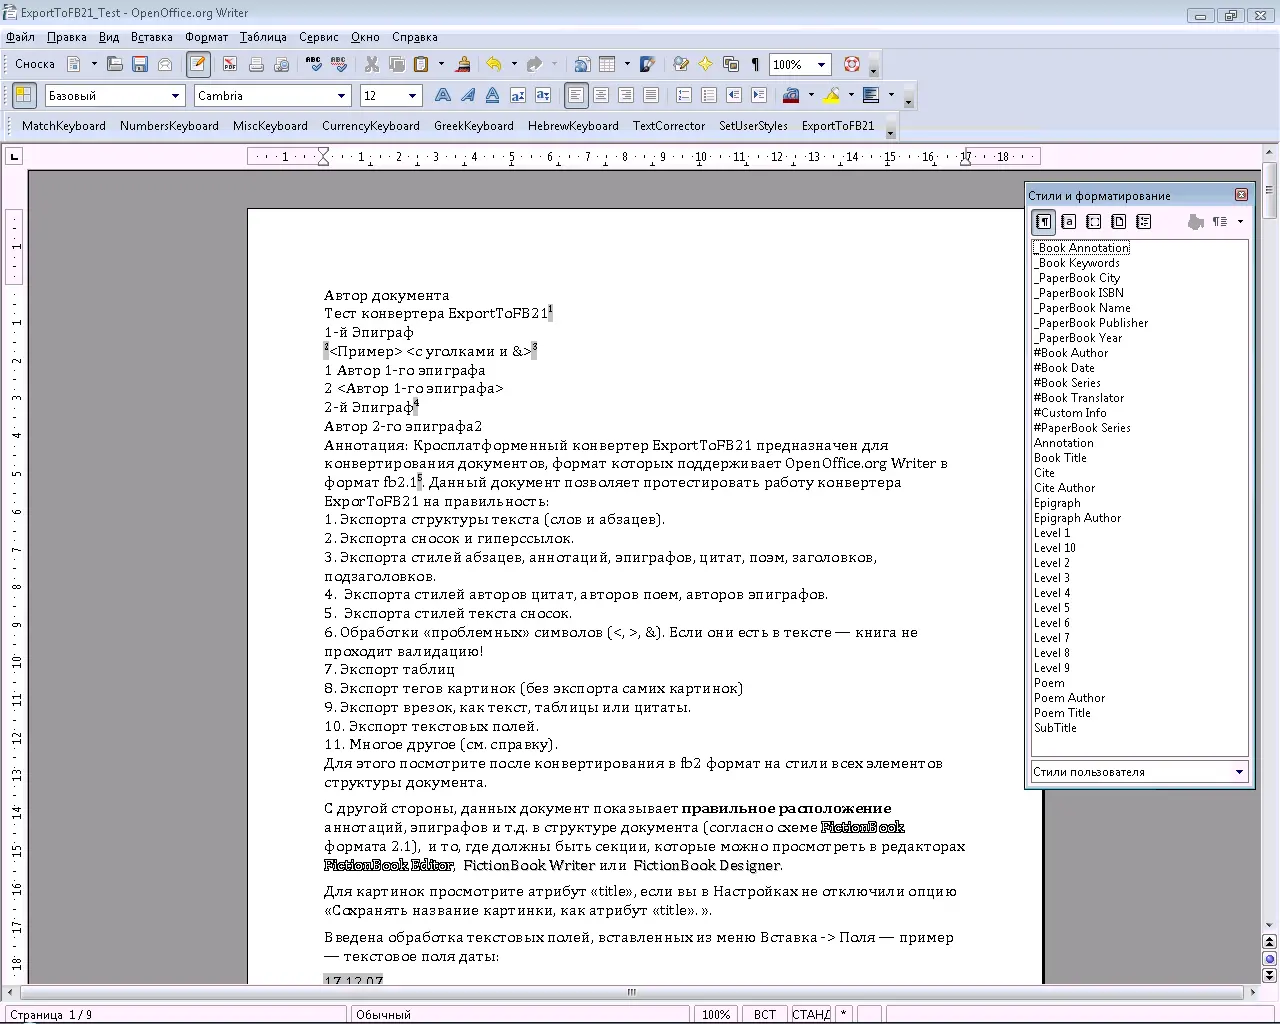Image resolution: width=1280 pixels, height=1024 pixels.
Task: Click the SetUserStyles macro button
Action: [753, 126]
